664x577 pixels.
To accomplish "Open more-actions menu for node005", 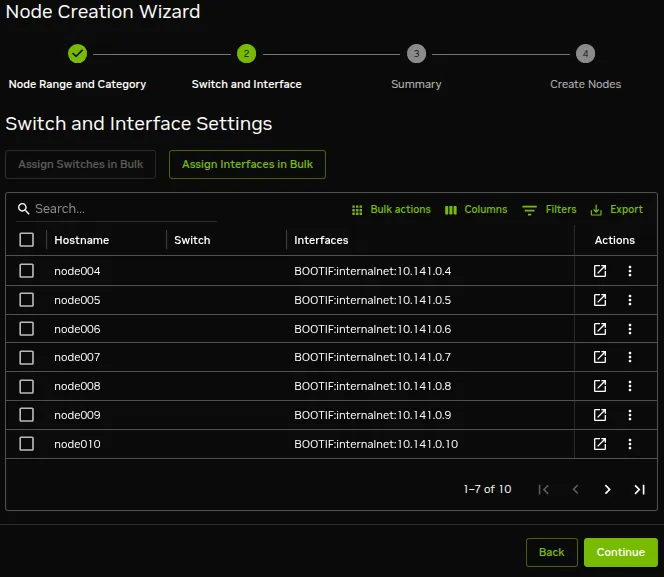I will point(630,300).
